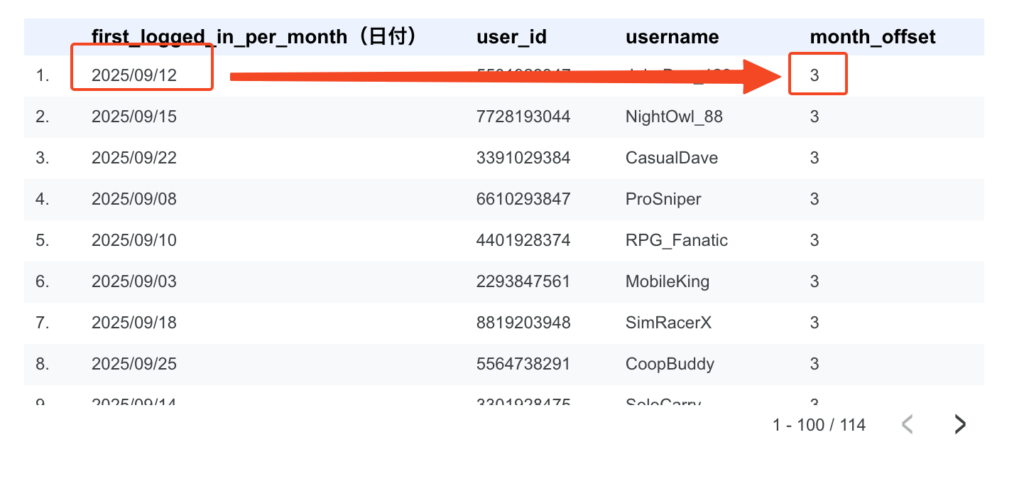Click the 2025/09/03 date cell
The width and height of the screenshot is (1024, 479).
pyautogui.click(x=134, y=281)
